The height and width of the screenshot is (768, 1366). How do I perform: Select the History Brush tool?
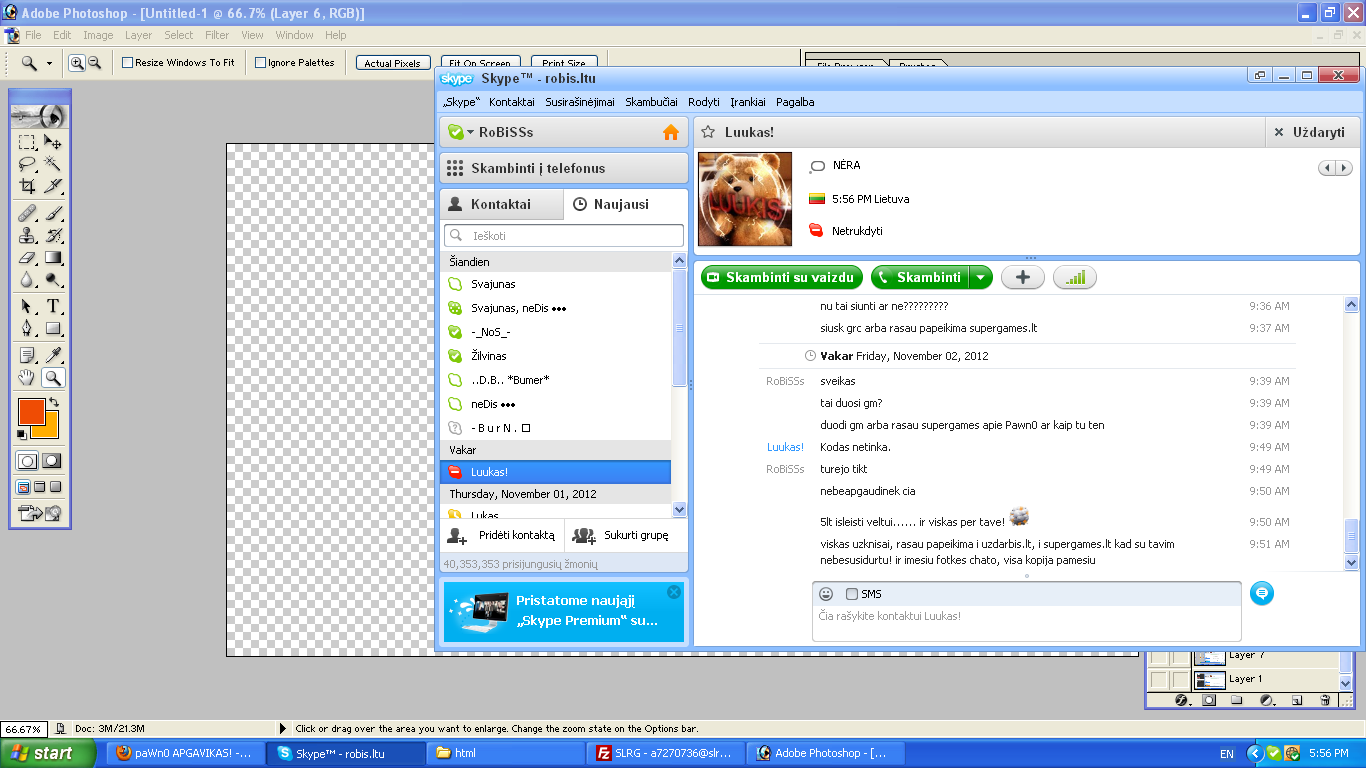pos(53,235)
